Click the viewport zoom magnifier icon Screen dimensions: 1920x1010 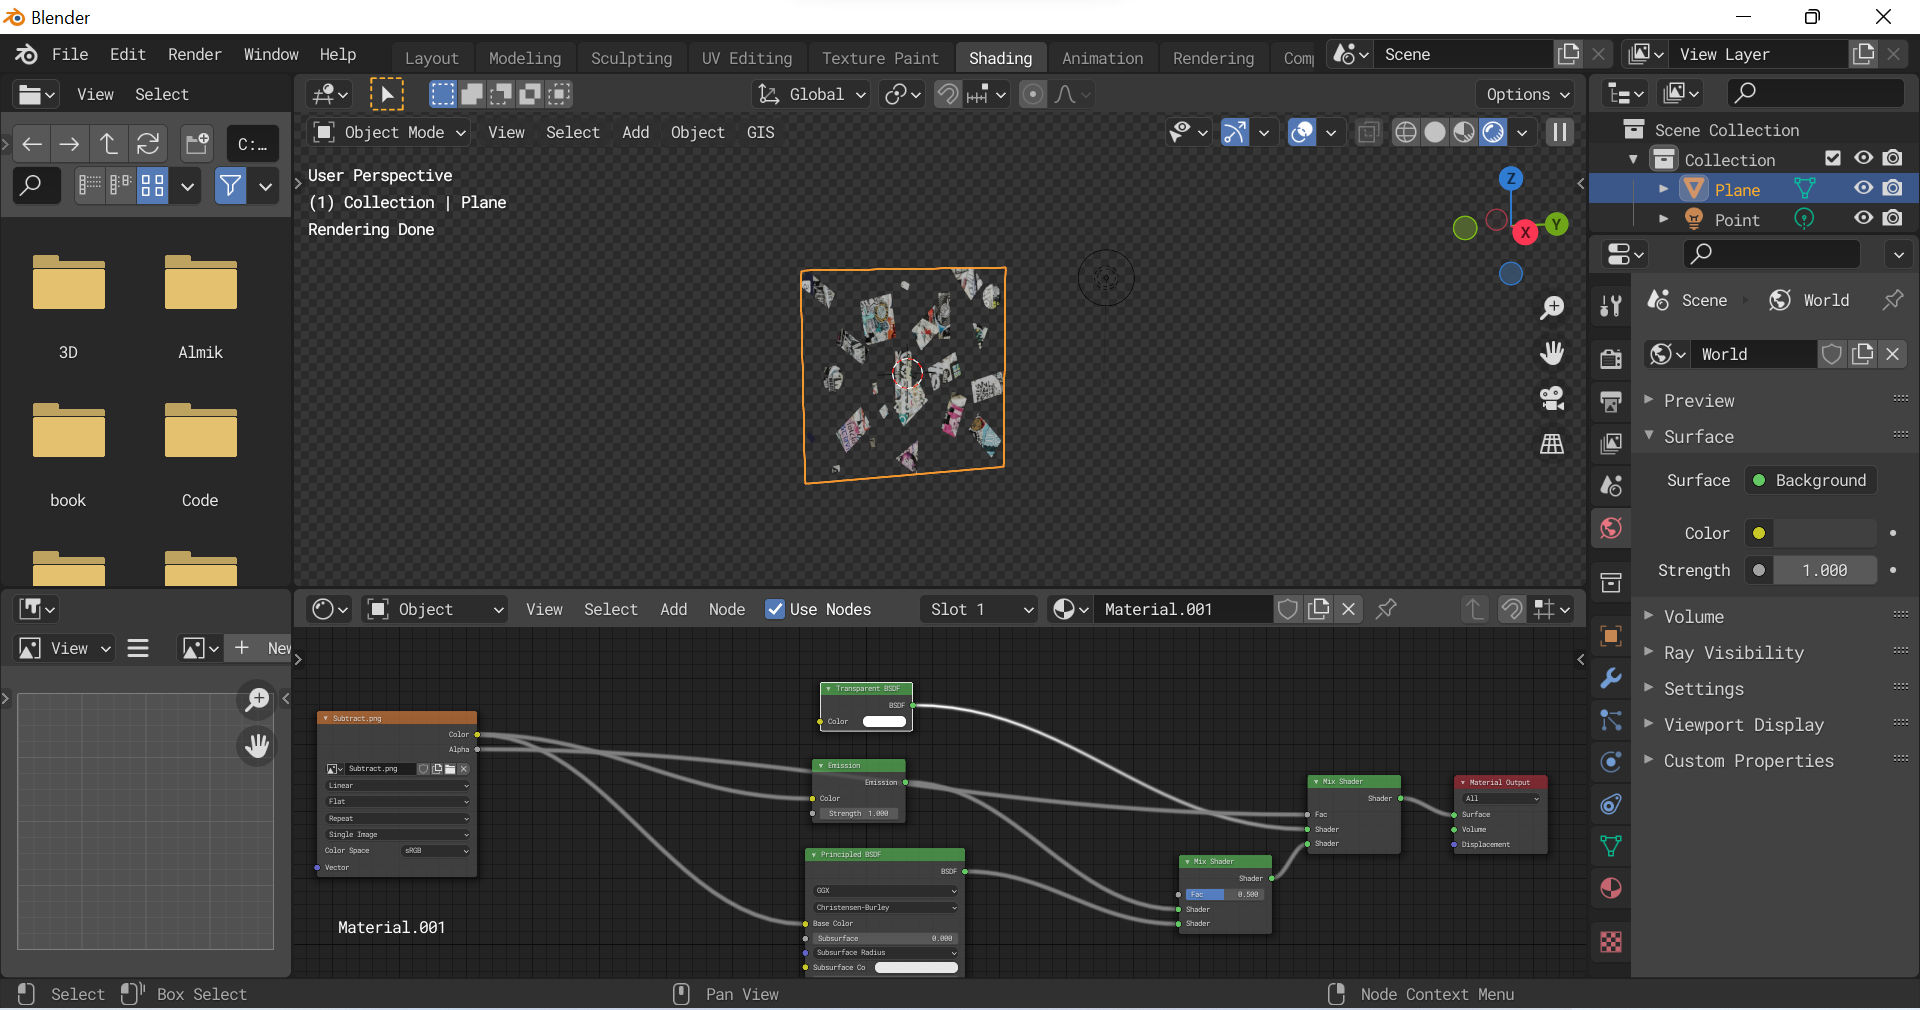[1552, 308]
